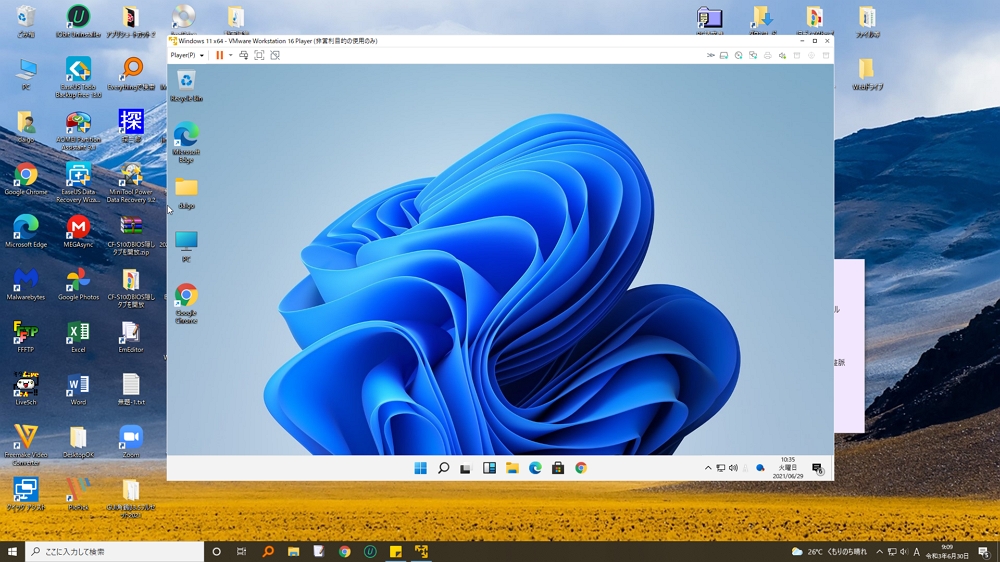The width and height of the screenshot is (1000, 562).
Task: Enter full screen mode in VMware Player
Action: [x=259, y=55]
